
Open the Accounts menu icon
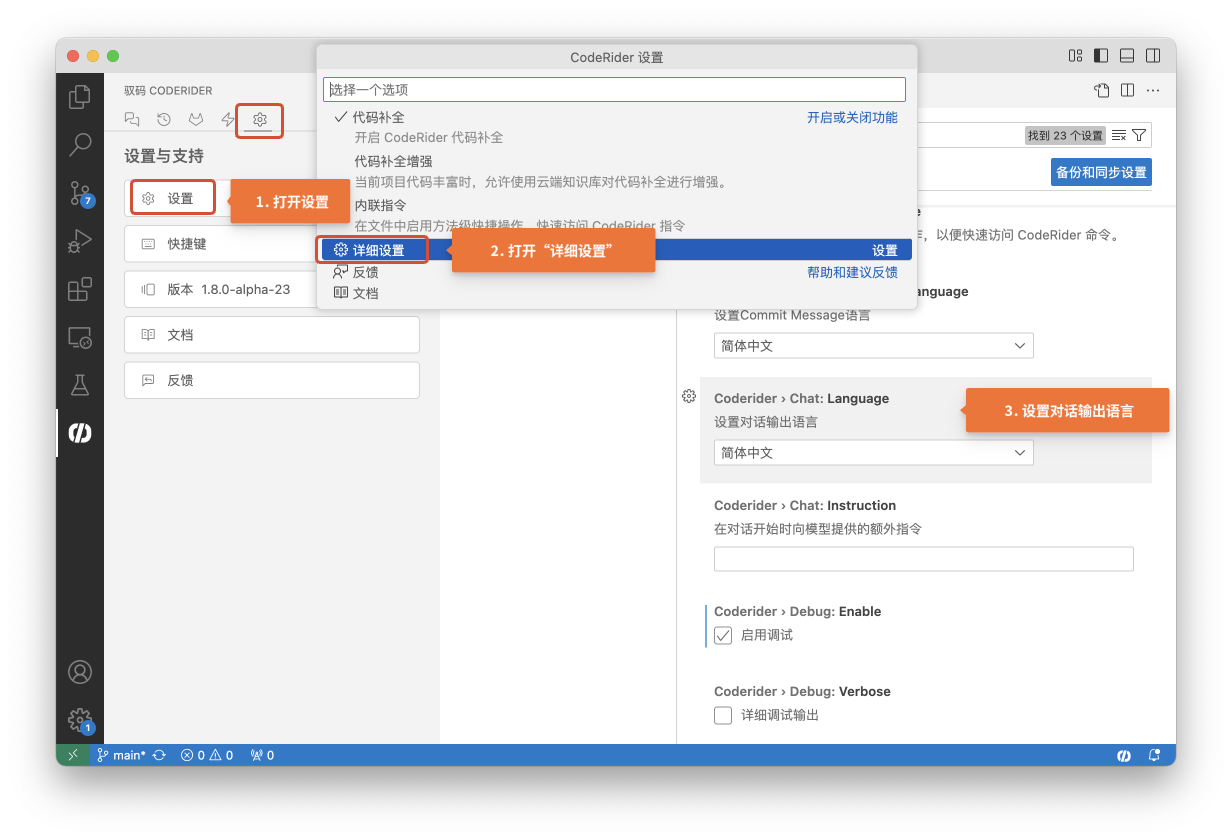(79, 672)
